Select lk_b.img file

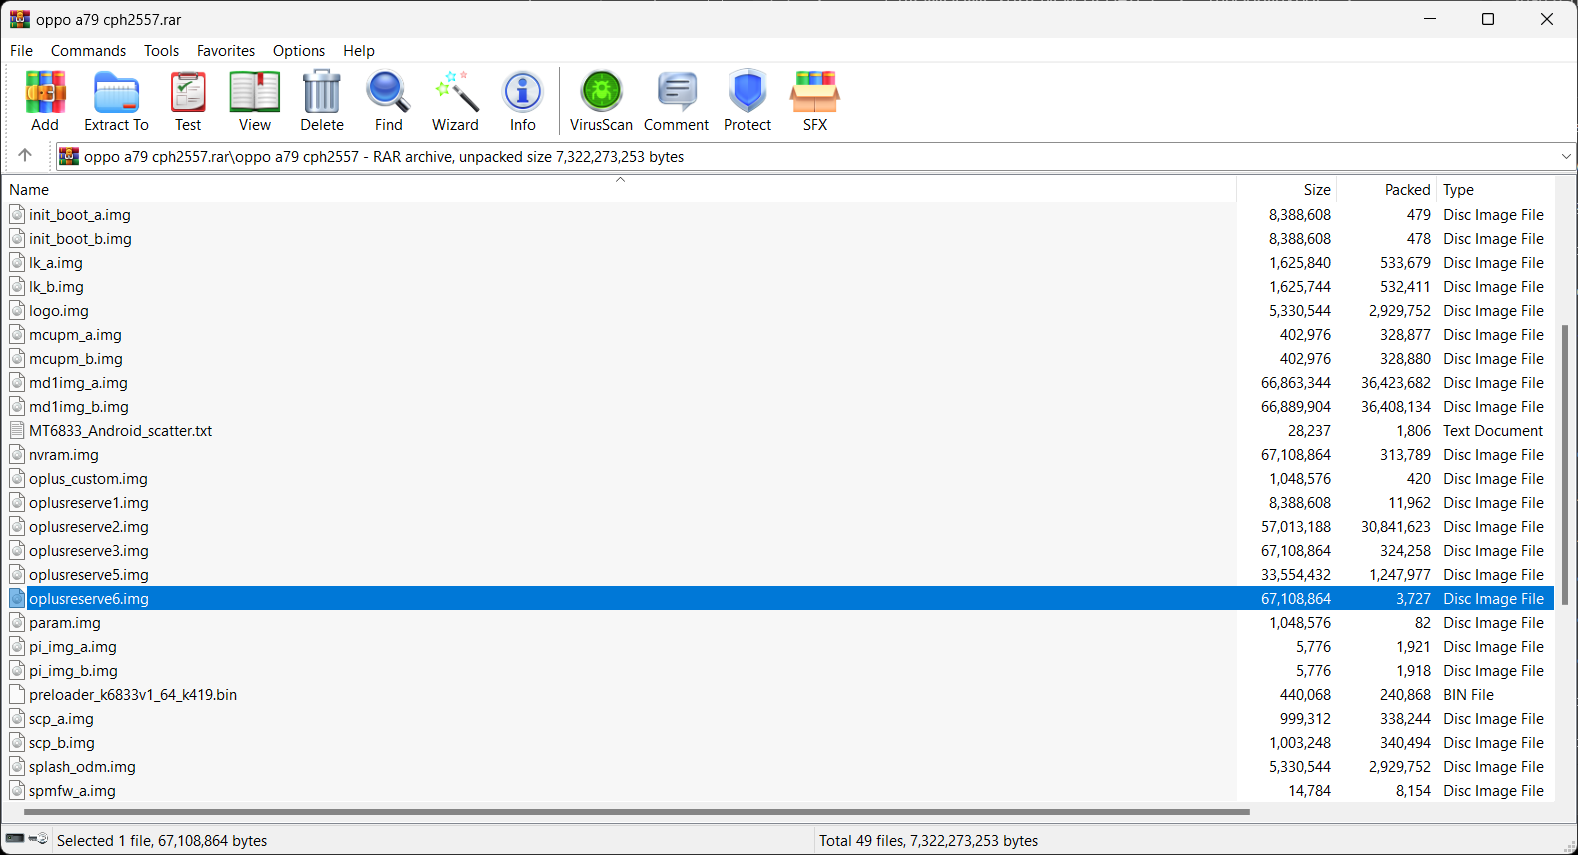click(56, 286)
